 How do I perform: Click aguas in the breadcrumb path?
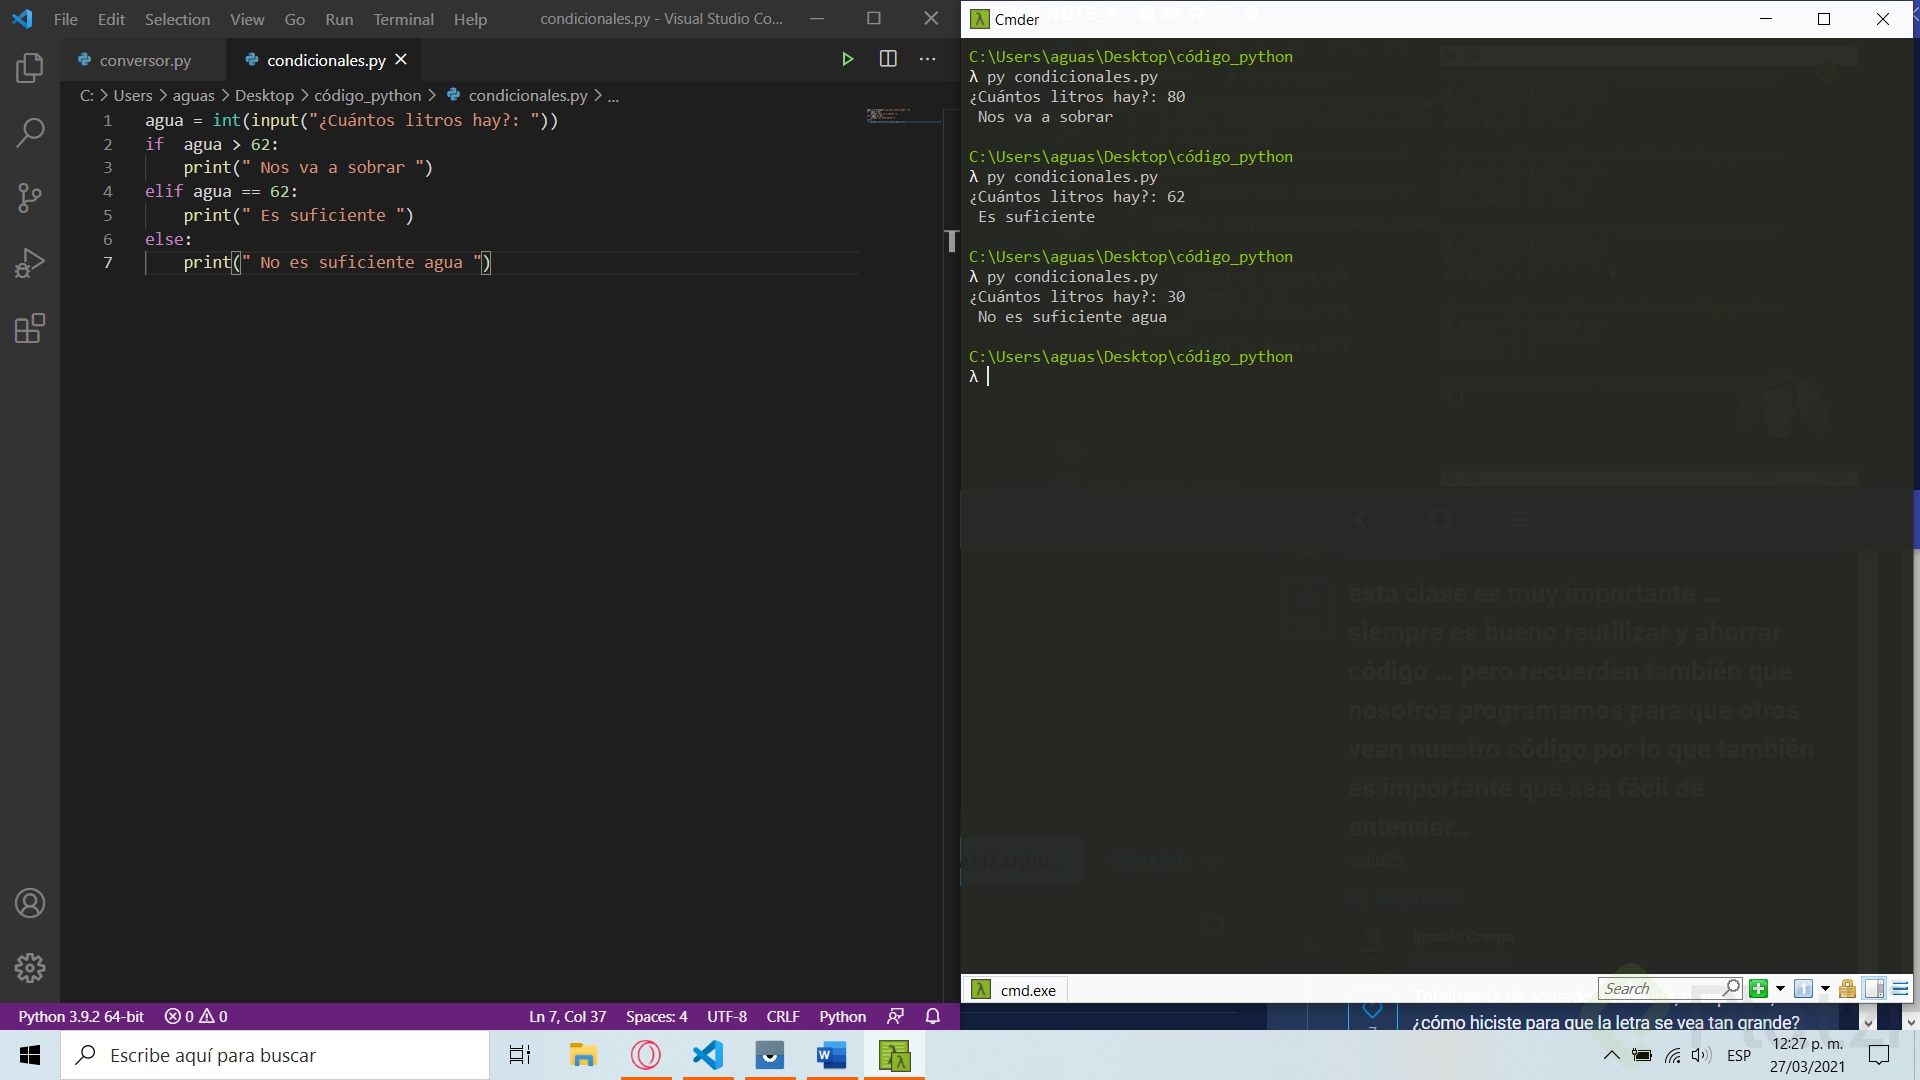(193, 95)
